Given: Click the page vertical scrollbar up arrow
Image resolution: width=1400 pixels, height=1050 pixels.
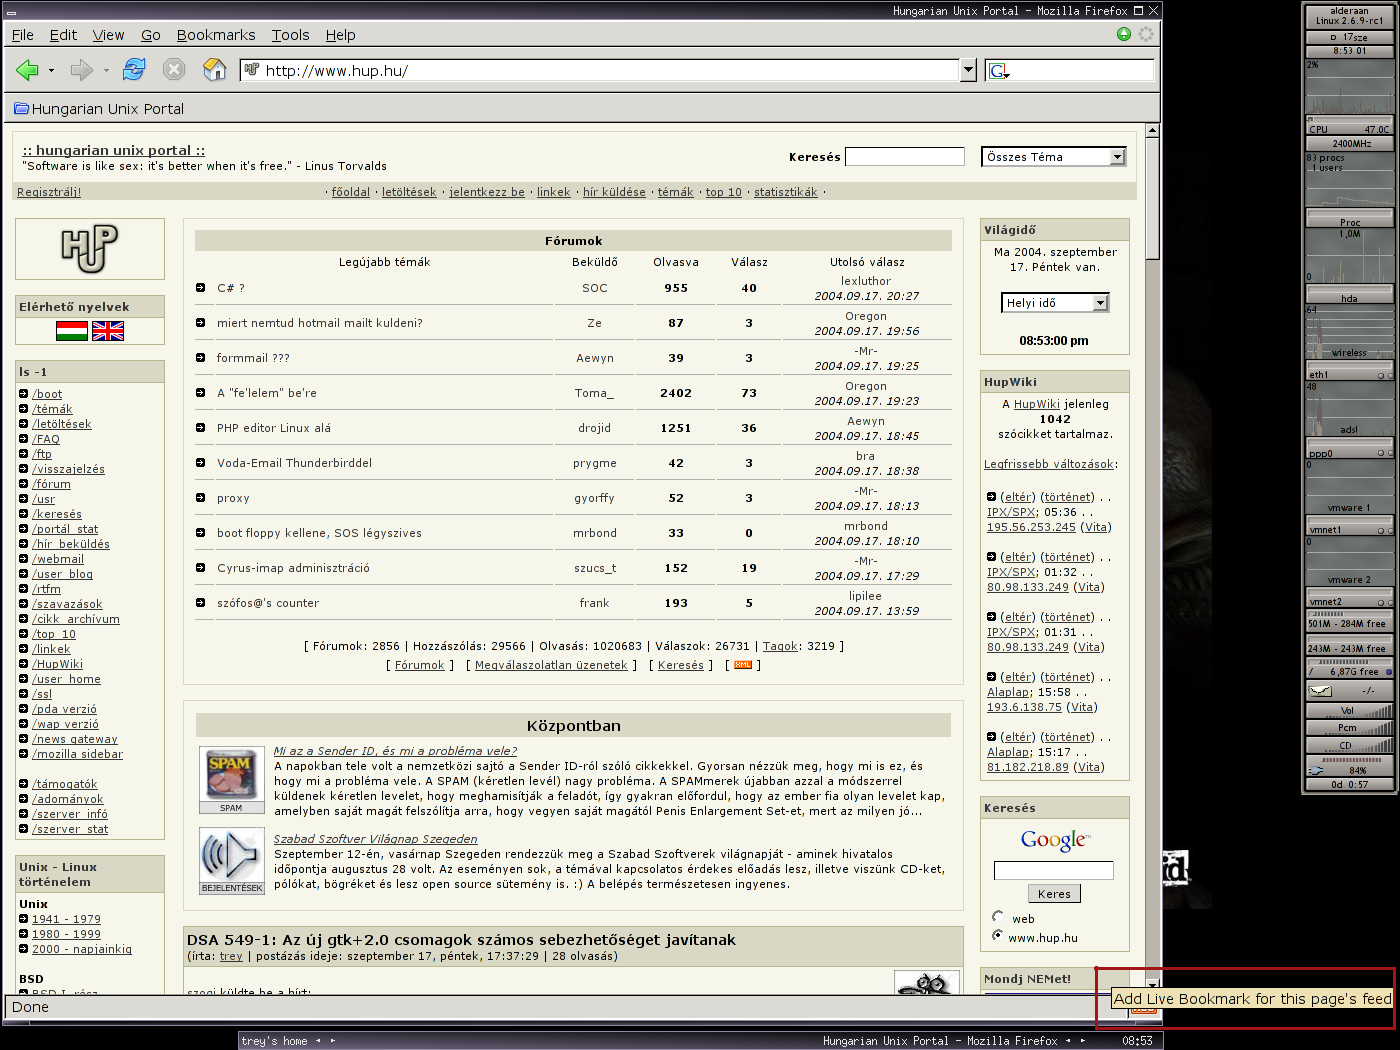Looking at the screenshot, I should (x=1152, y=131).
